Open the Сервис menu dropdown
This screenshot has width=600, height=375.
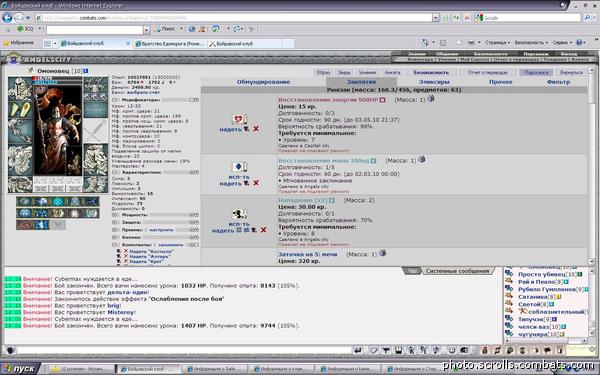(x=562, y=42)
